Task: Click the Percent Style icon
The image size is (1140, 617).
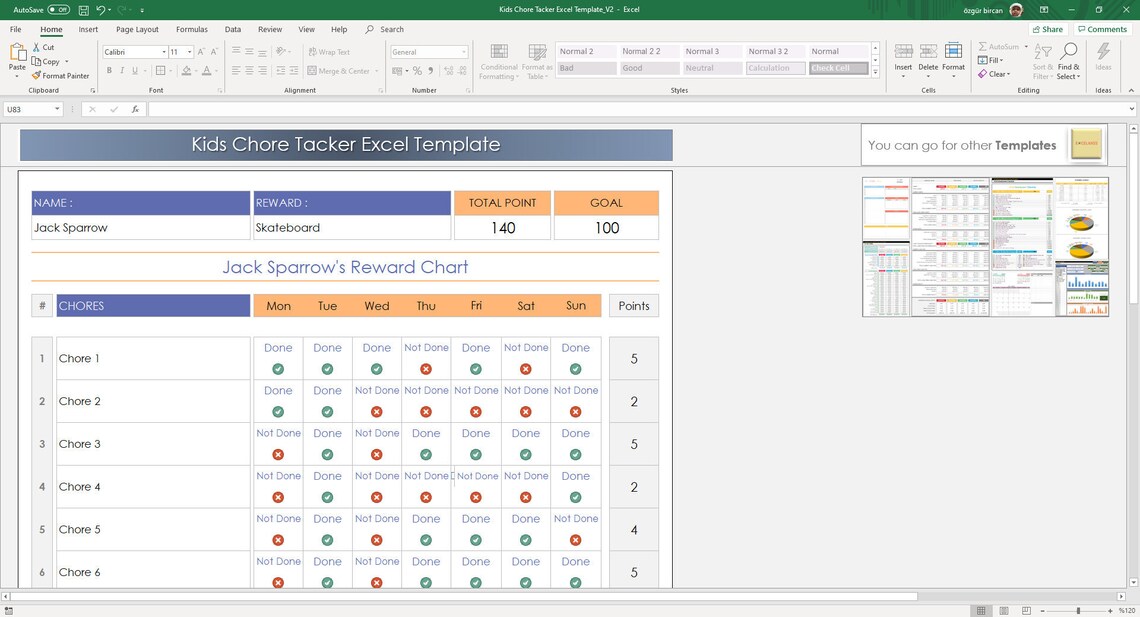Action: pyautogui.click(x=417, y=71)
